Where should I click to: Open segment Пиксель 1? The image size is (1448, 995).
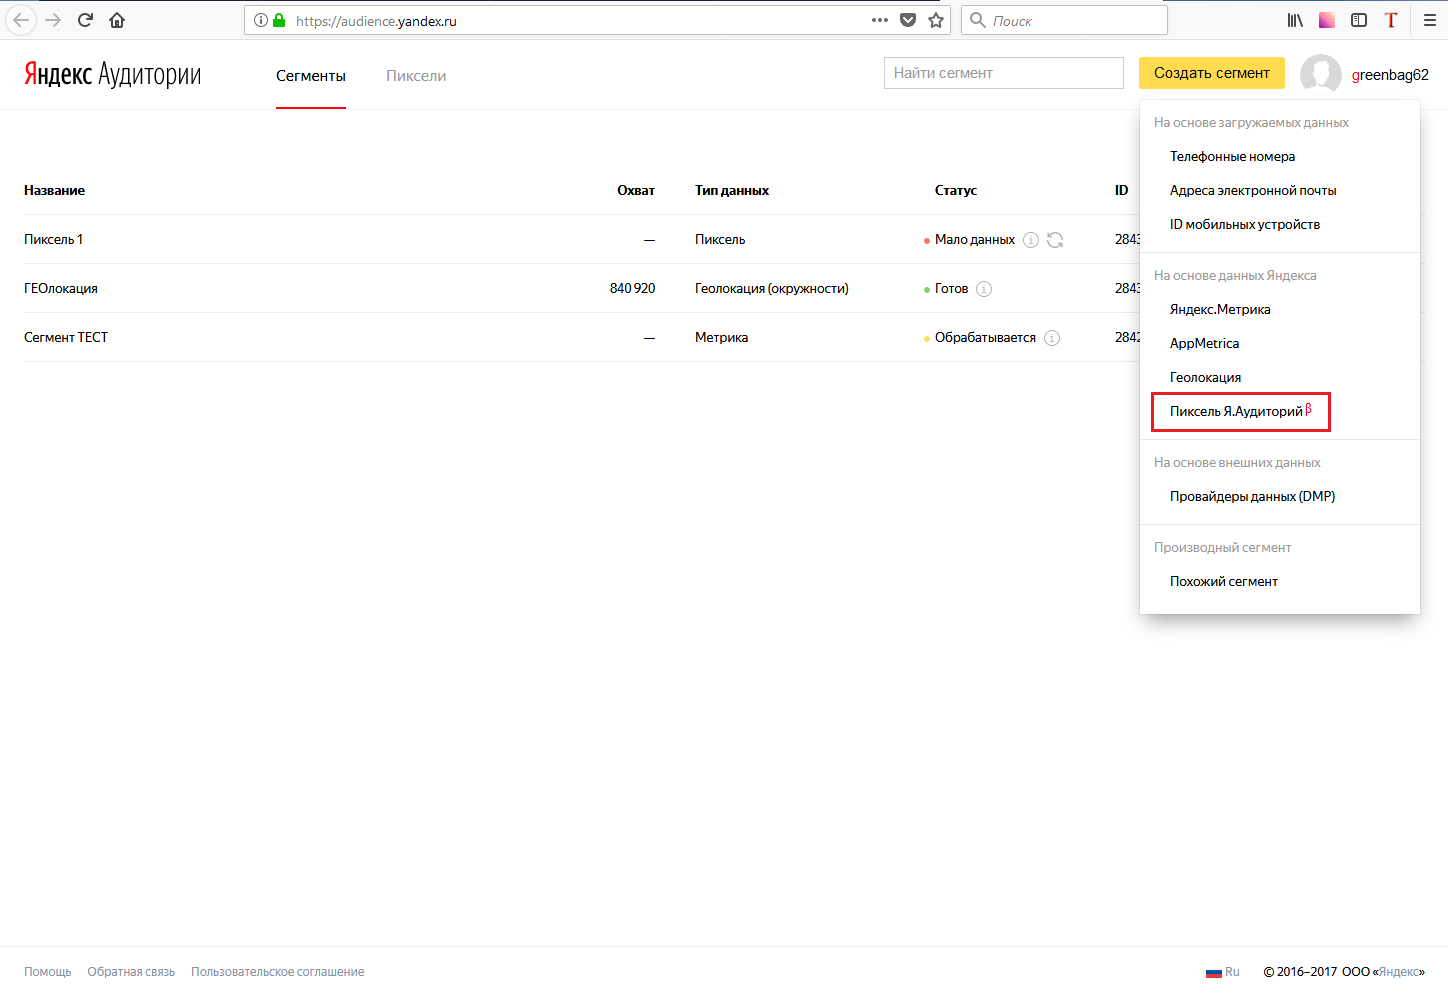[x=54, y=239]
